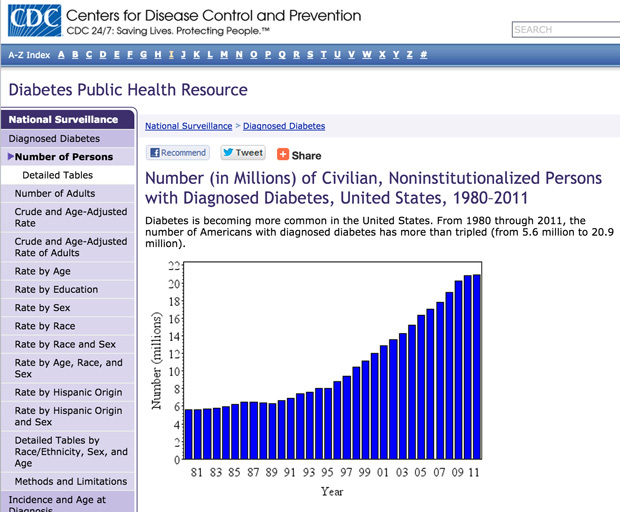Open Methods and Limitations page
620x512 pixels.
(x=70, y=482)
